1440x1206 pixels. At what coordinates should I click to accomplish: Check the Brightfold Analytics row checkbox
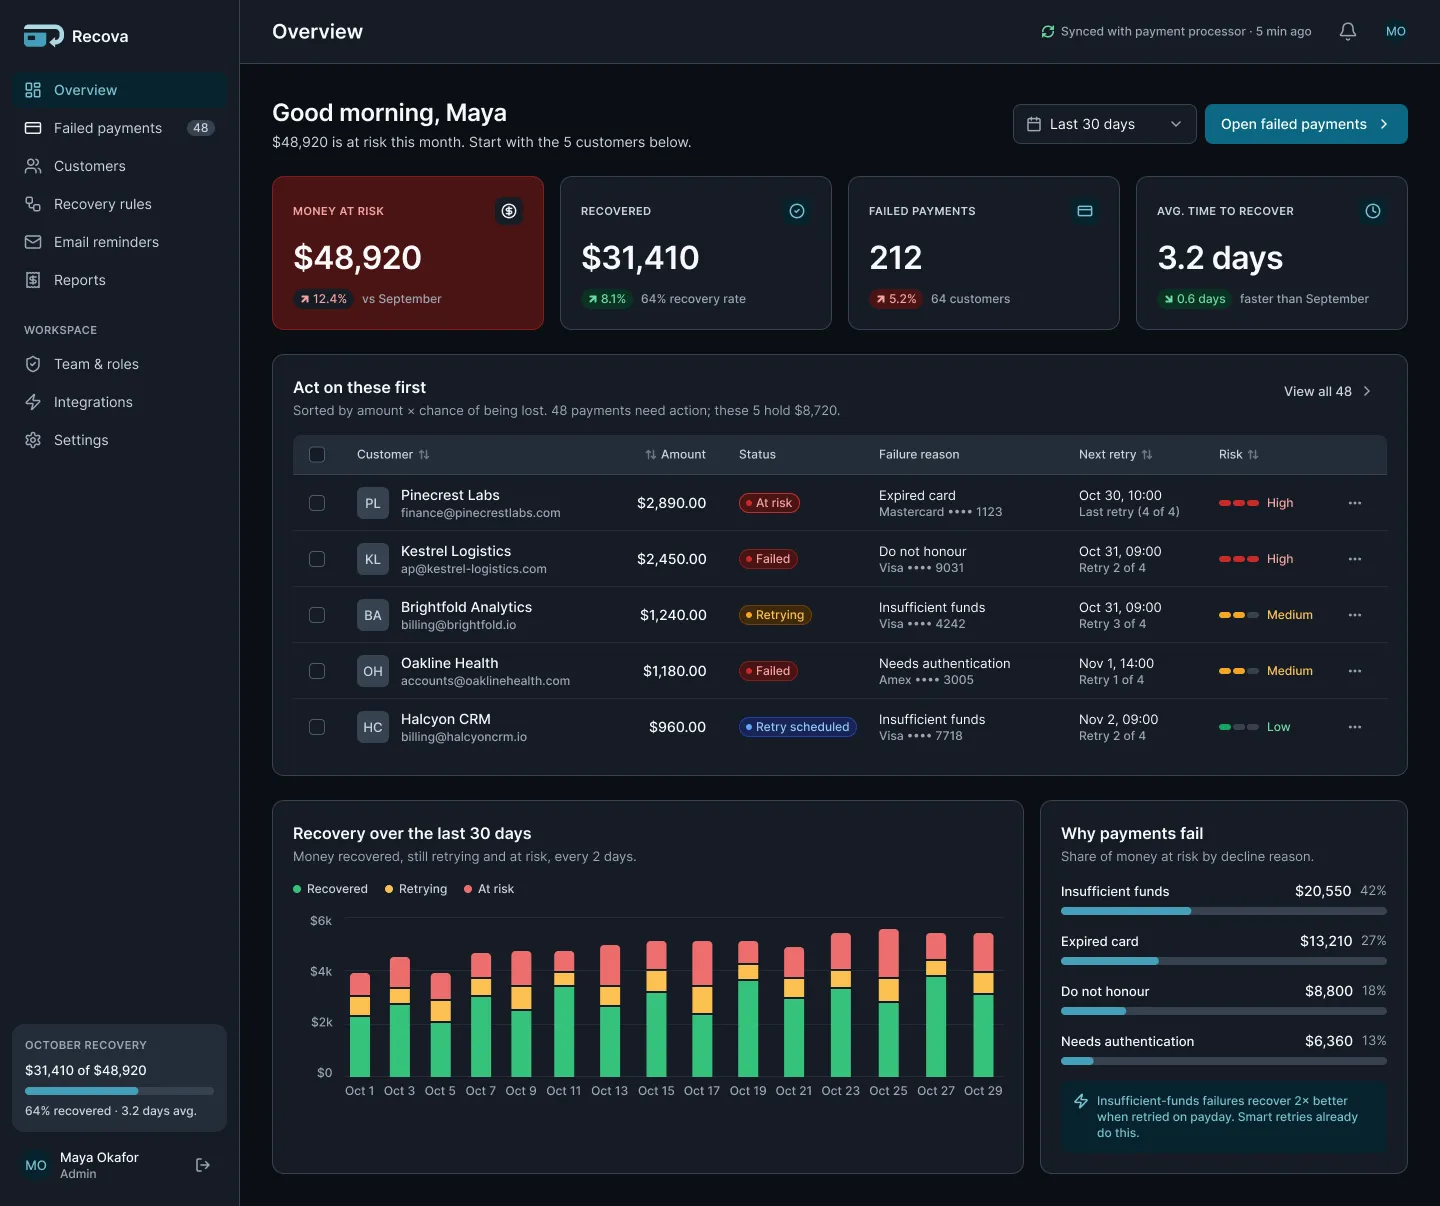317,615
